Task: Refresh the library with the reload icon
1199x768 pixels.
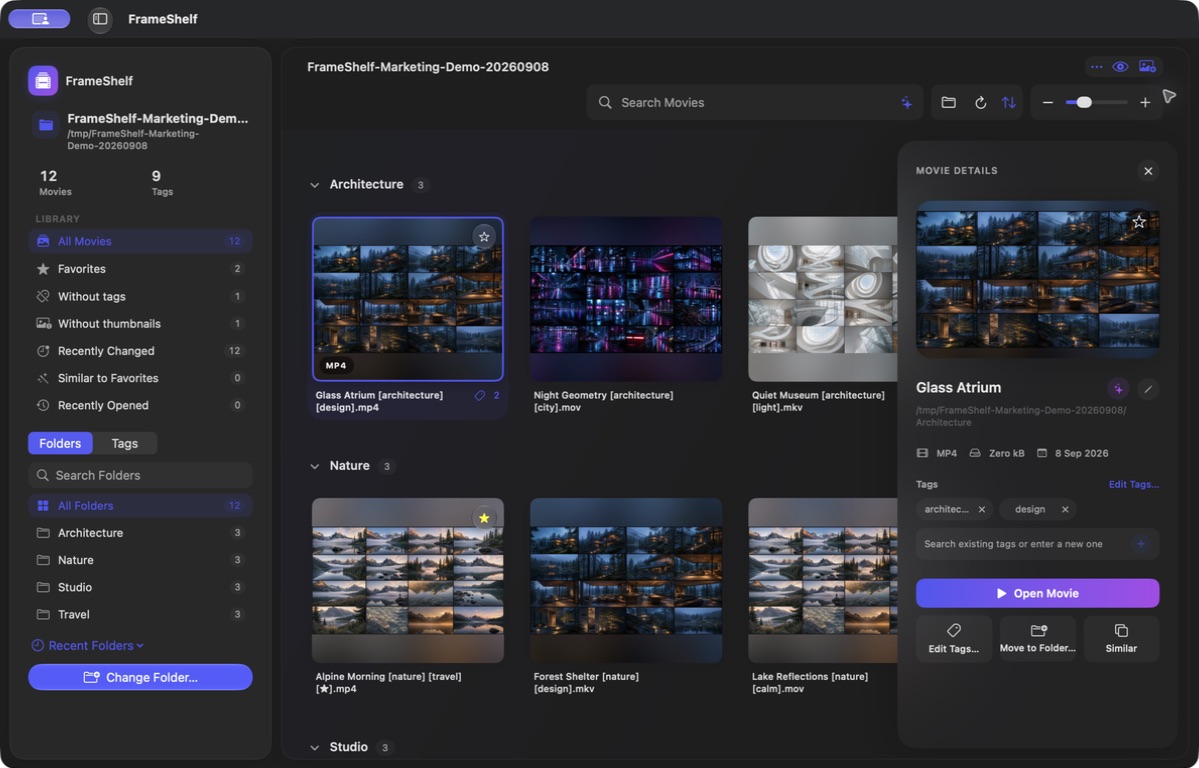Action: click(x=980, y=103)
